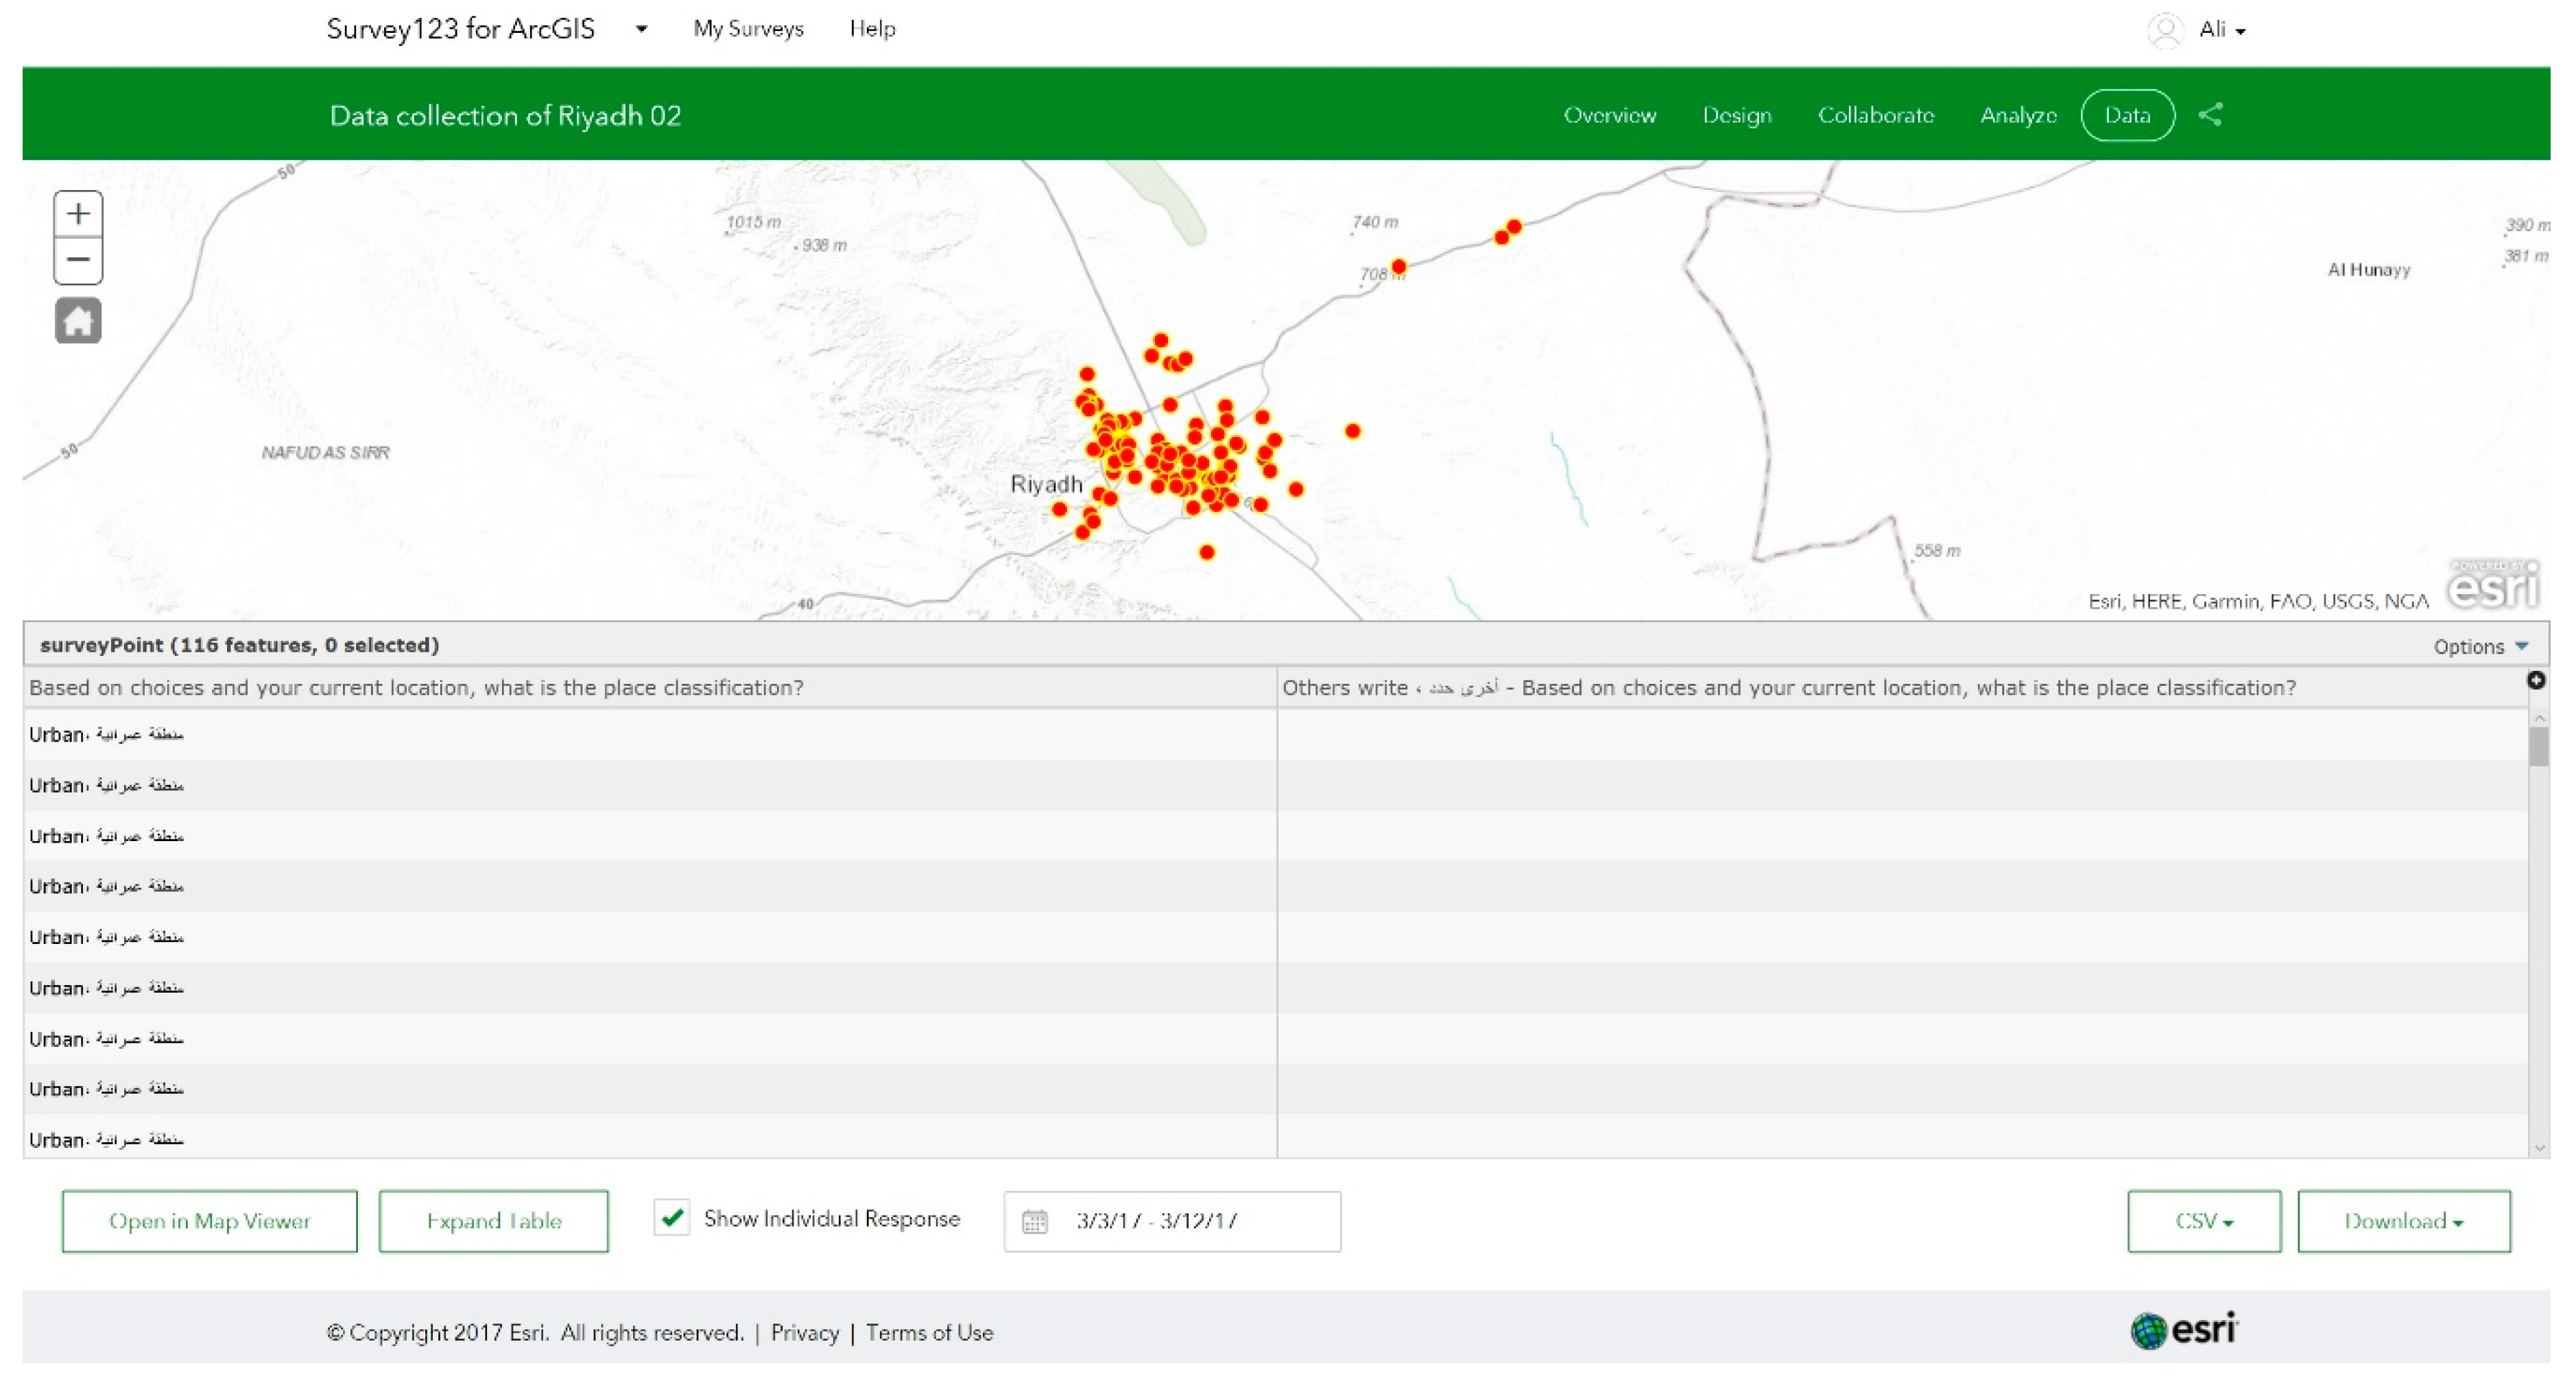
Task: Toggle Show Individual Response checkbox
Action: click(672, 1218)
